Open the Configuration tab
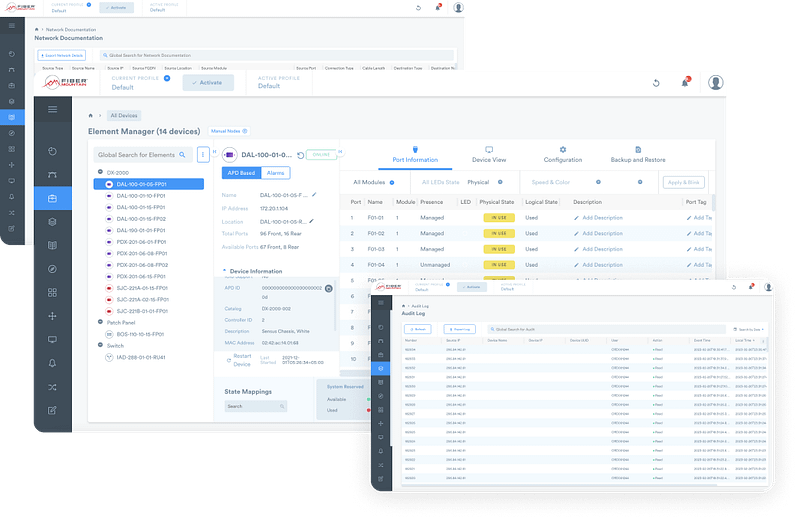This screenshot has width=800, height=522. point(563,155)
